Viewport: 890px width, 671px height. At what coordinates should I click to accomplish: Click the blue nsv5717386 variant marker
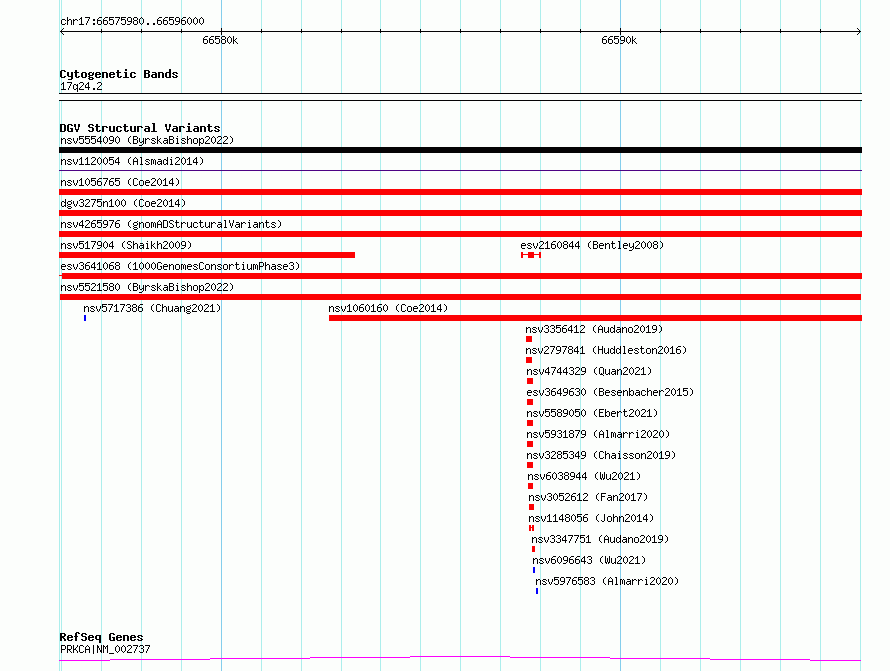click(85, 318)
